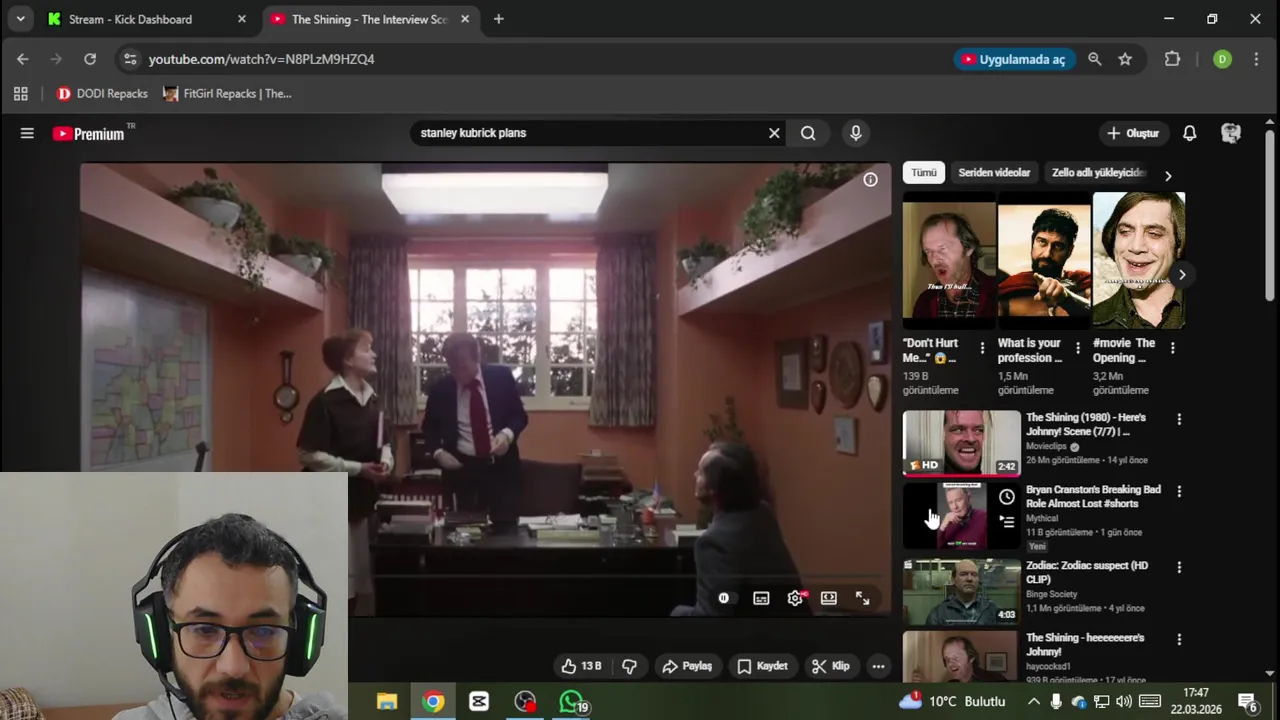Add Bryan Cranston video to queue
The height and width of the screenshot is (720, 1280).
point(1007,521)
